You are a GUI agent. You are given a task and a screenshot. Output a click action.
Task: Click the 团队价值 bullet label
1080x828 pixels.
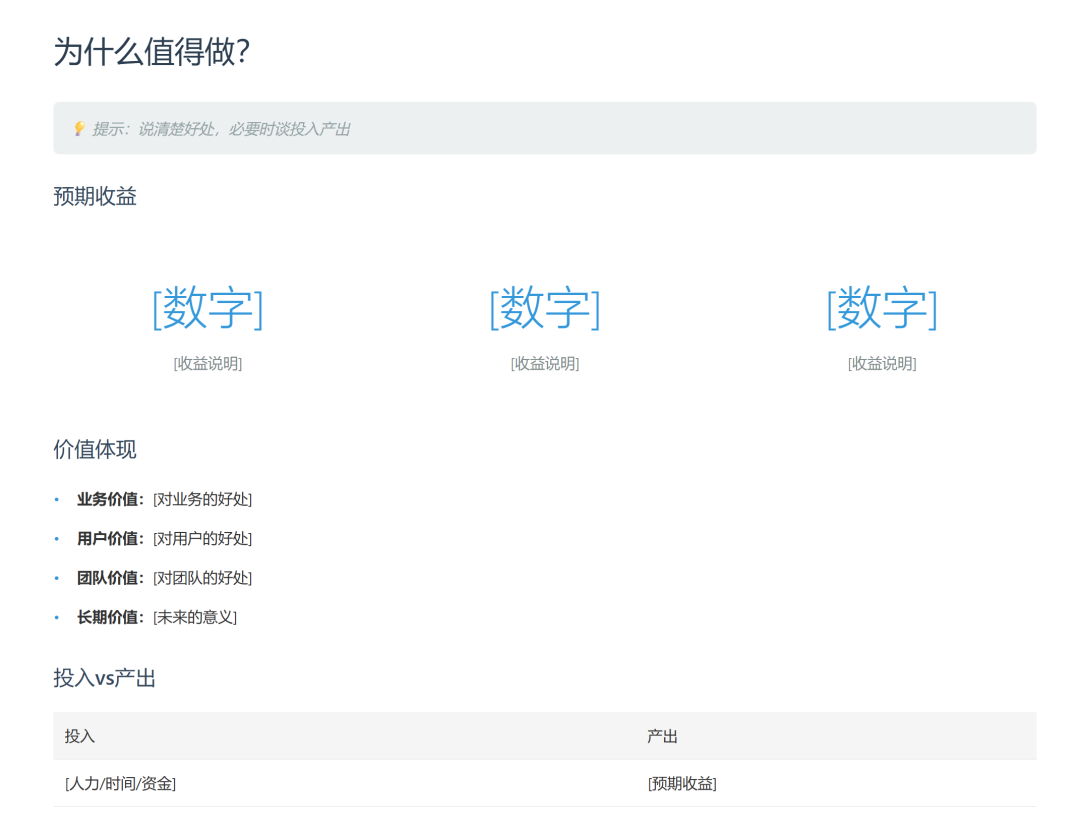[110, 578]
